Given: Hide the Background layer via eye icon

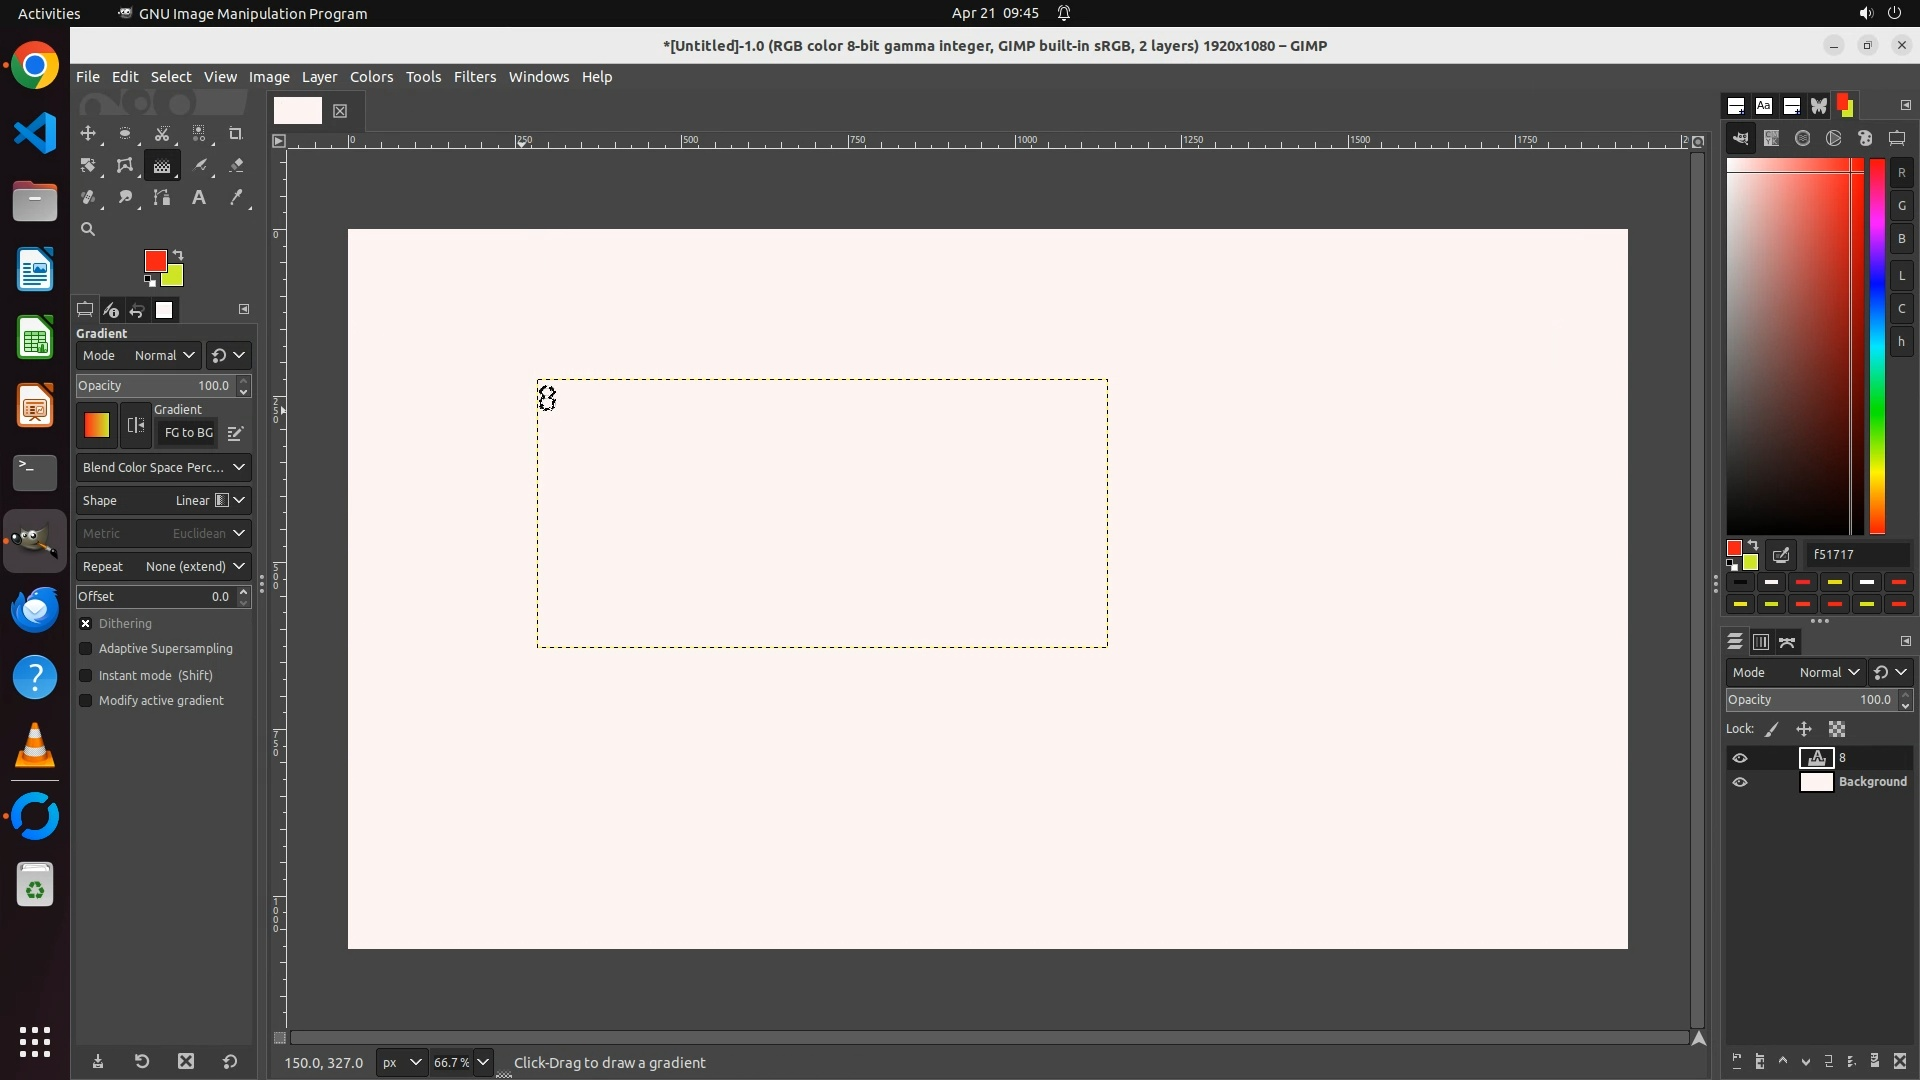Looking at the screenshot, I should click(1740, 782).
